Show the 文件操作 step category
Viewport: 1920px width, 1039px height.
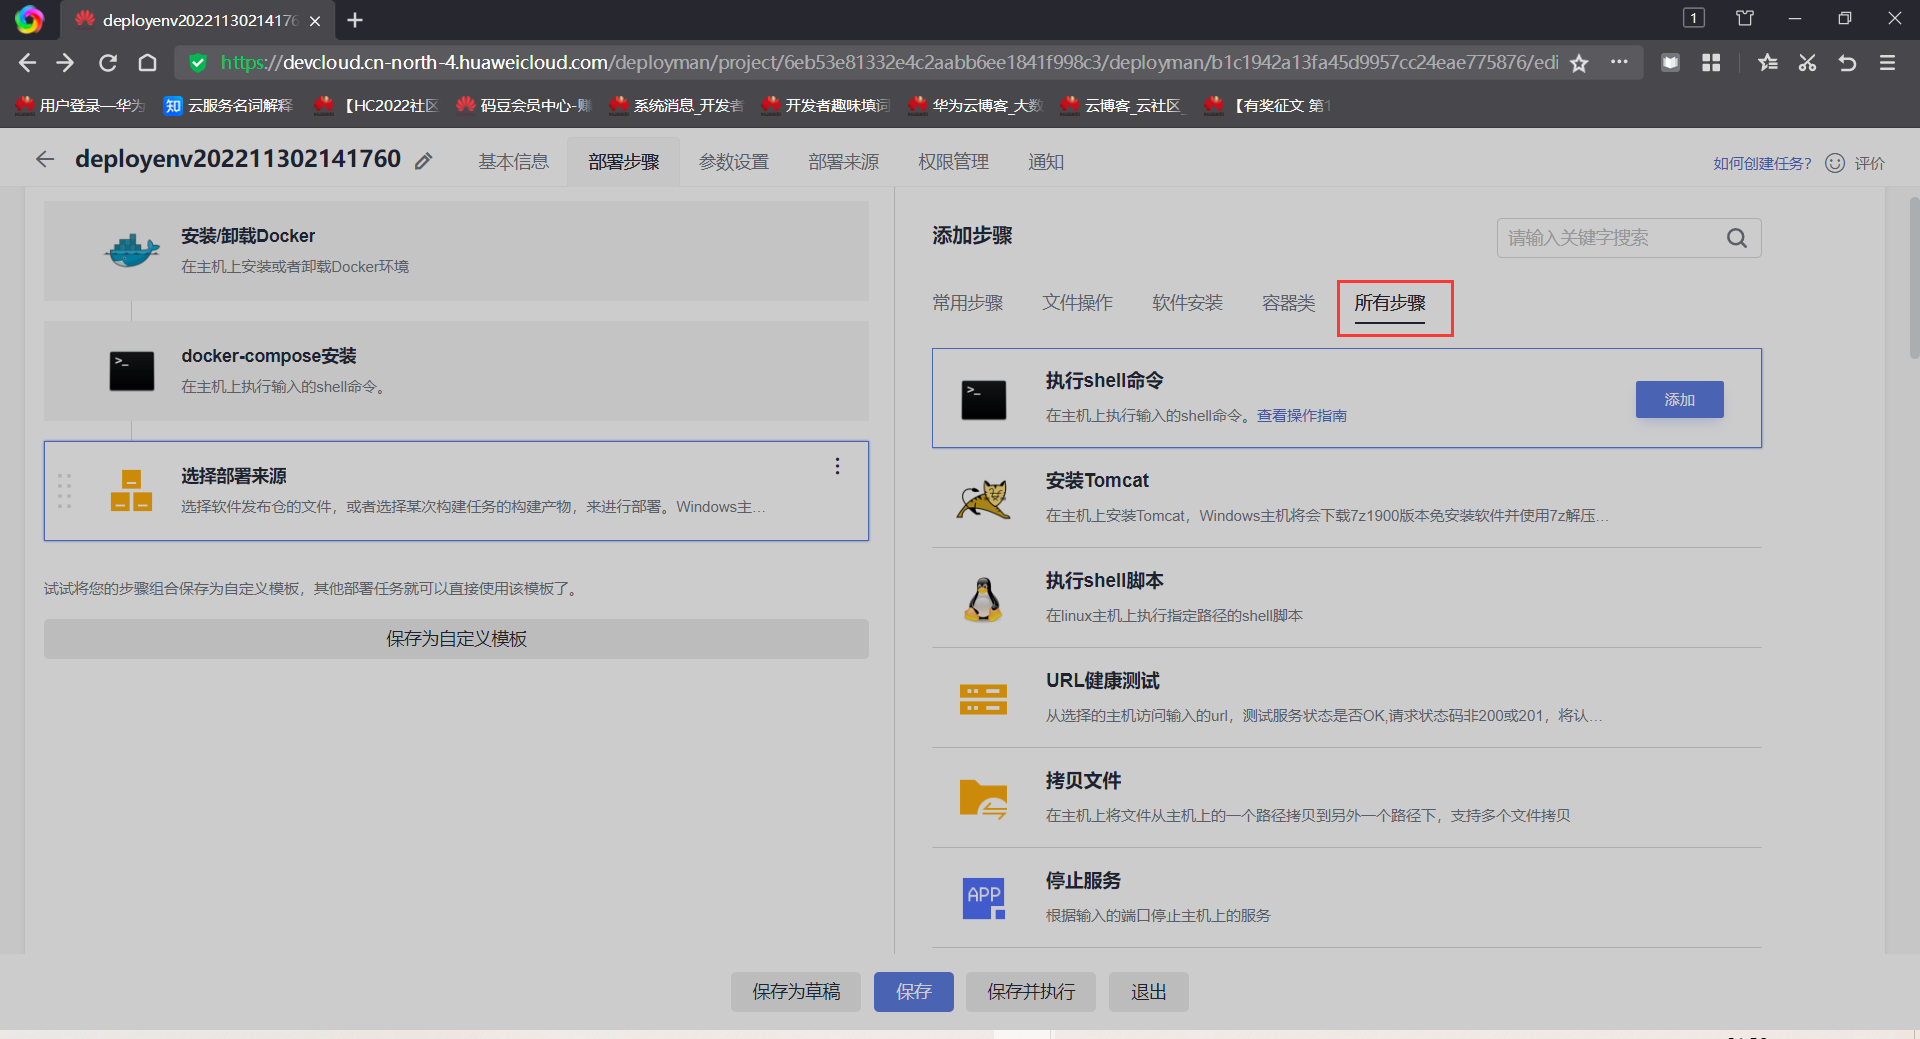pos(1078,303)
